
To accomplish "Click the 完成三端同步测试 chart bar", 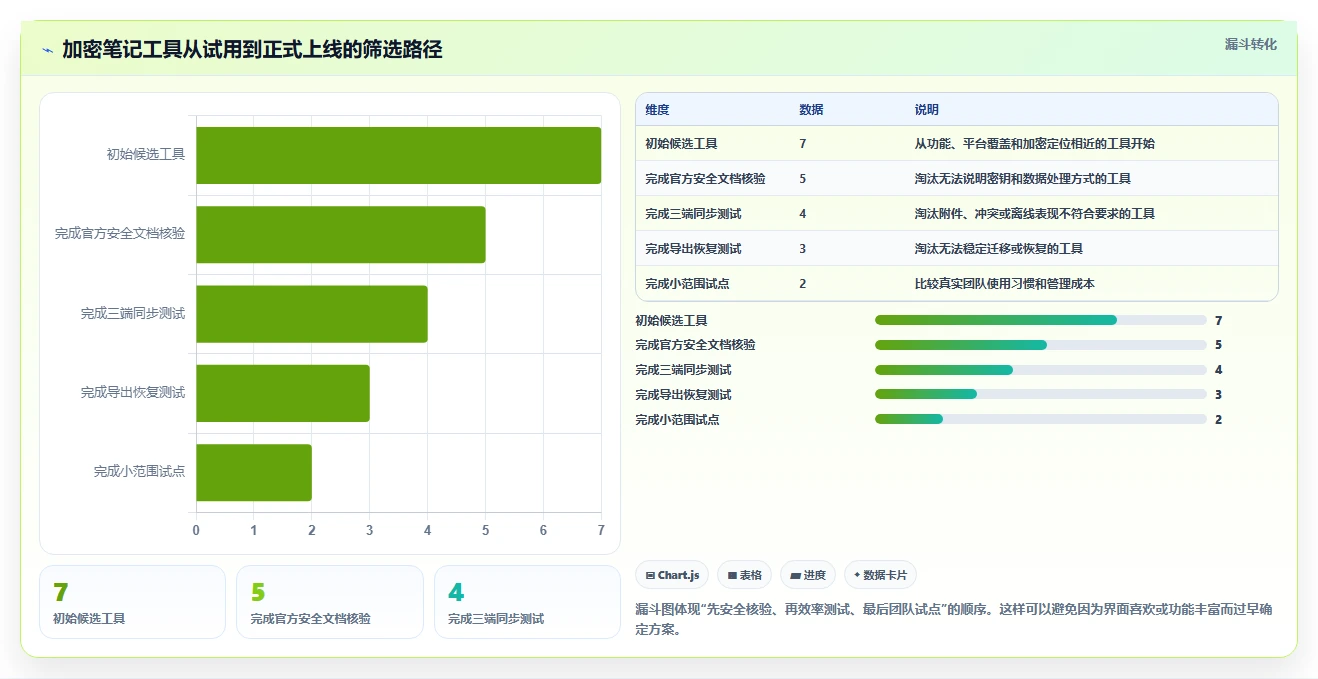I will (x=311, y=314).
